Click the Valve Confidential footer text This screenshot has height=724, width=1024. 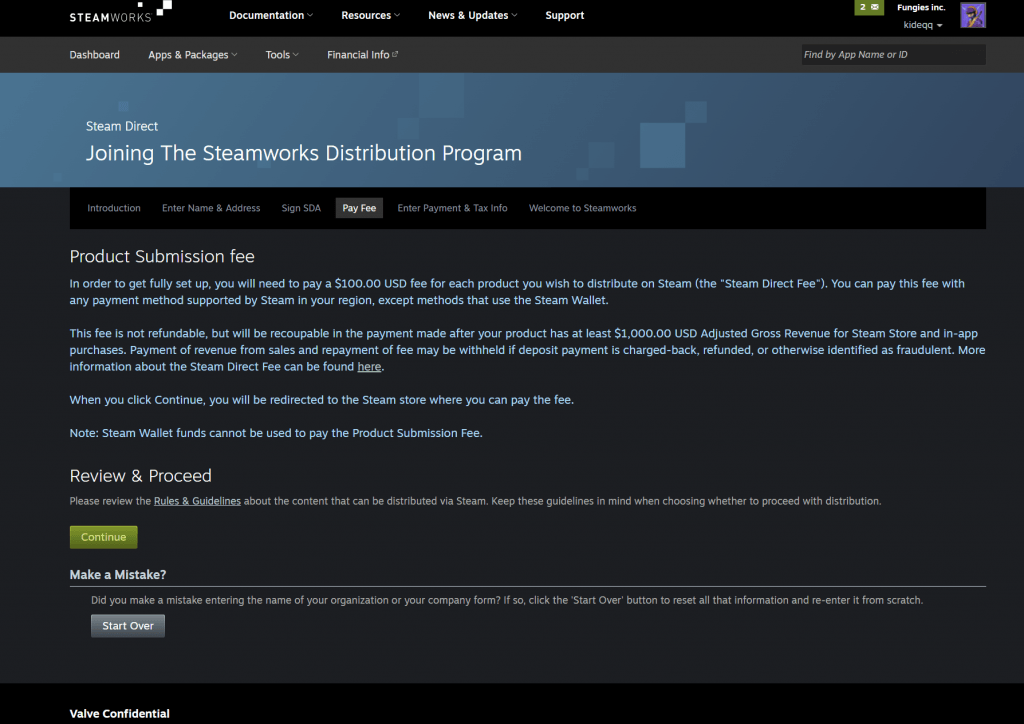(x=120, y=714)
